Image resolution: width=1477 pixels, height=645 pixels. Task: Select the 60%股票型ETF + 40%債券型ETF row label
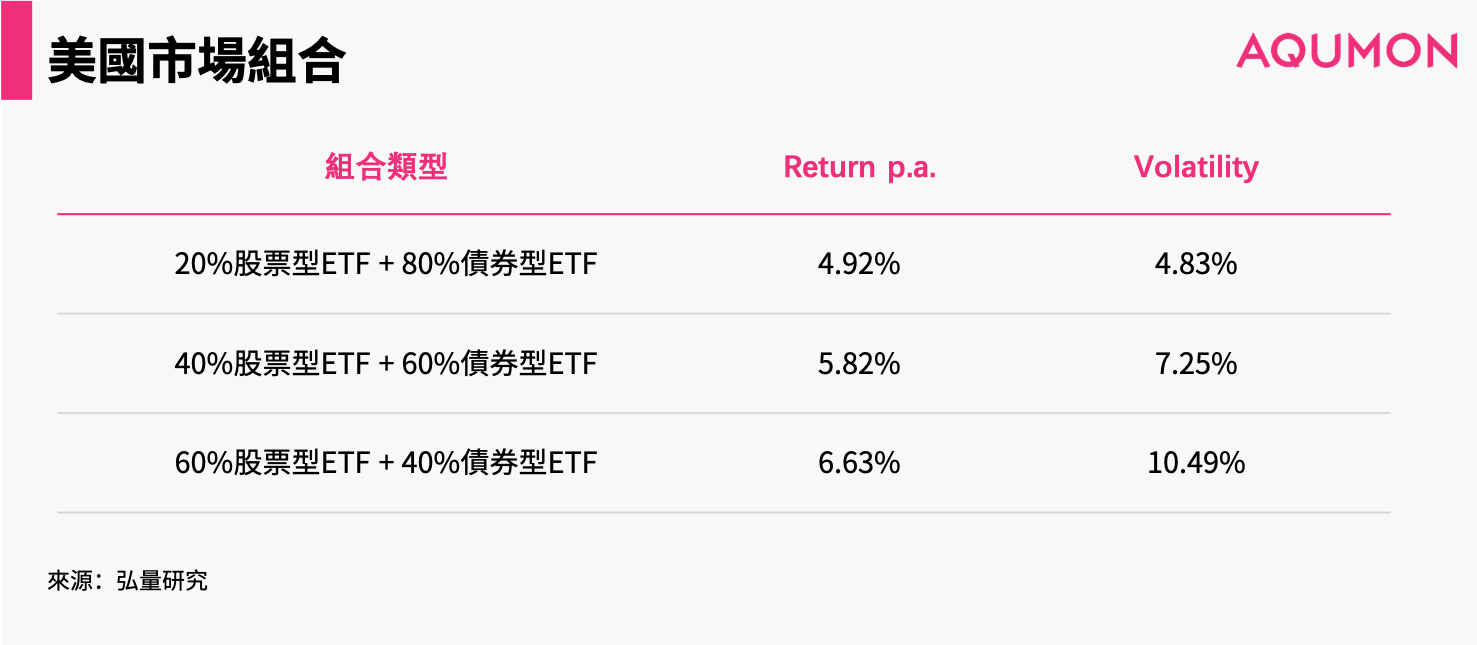coord(386,463)
